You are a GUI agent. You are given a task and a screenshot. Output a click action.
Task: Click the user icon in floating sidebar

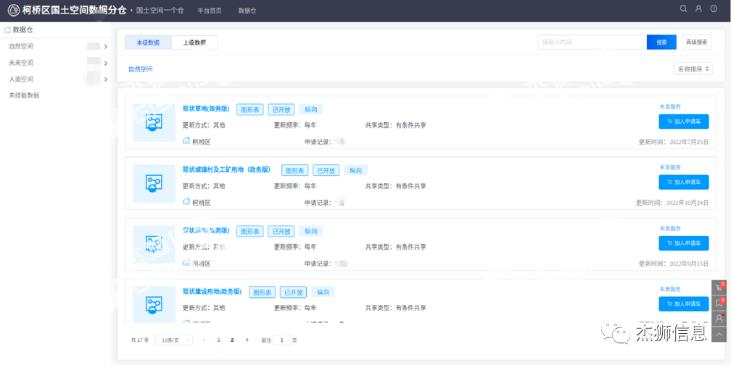[719, 318]
